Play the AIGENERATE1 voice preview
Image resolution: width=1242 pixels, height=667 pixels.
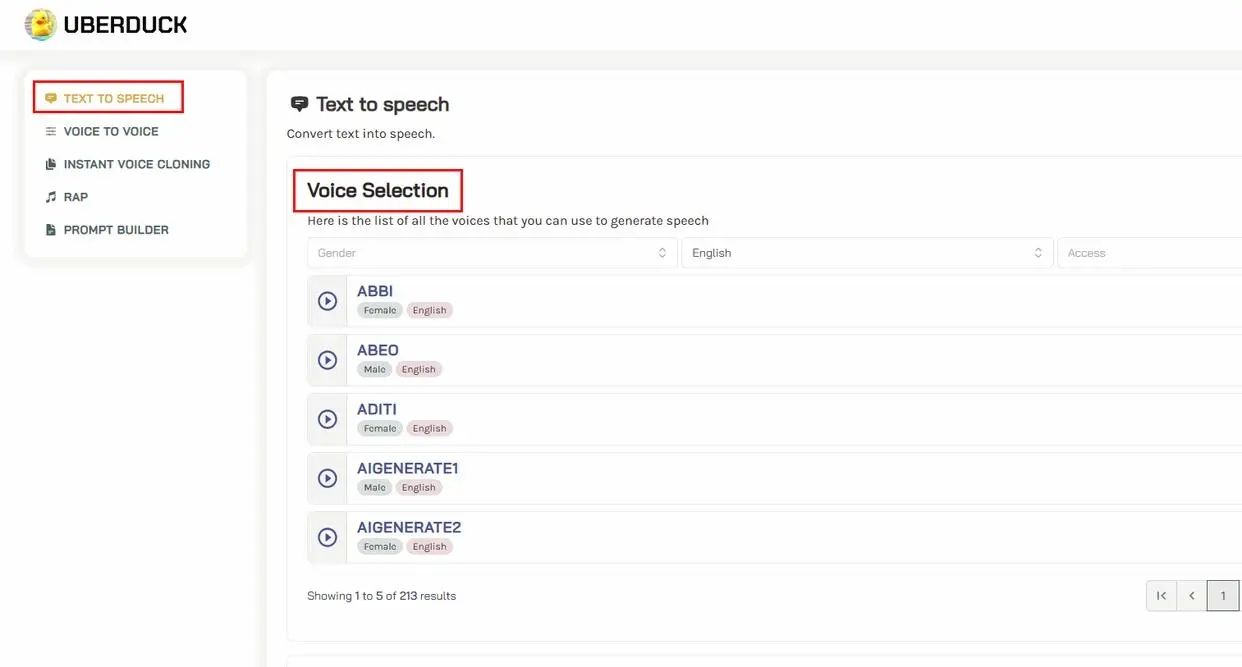coord(327,477)
